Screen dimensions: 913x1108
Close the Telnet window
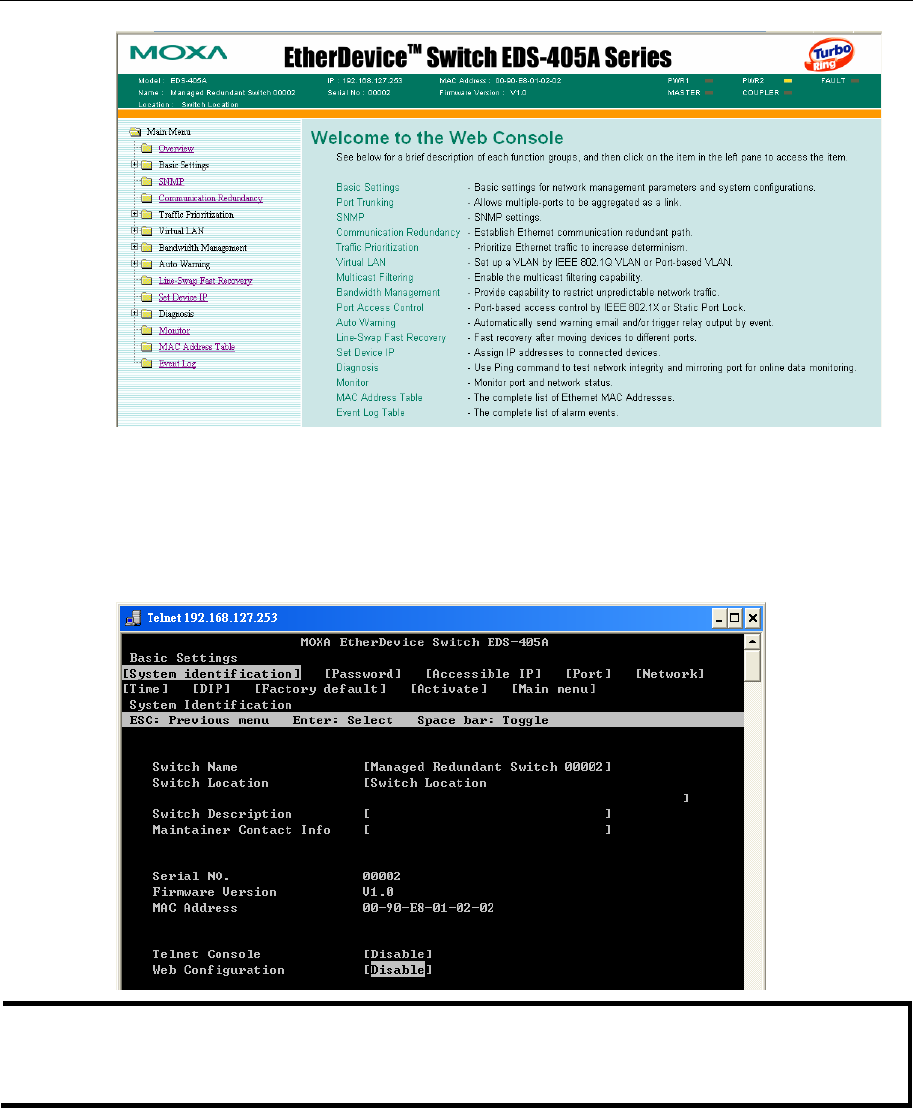753,618
